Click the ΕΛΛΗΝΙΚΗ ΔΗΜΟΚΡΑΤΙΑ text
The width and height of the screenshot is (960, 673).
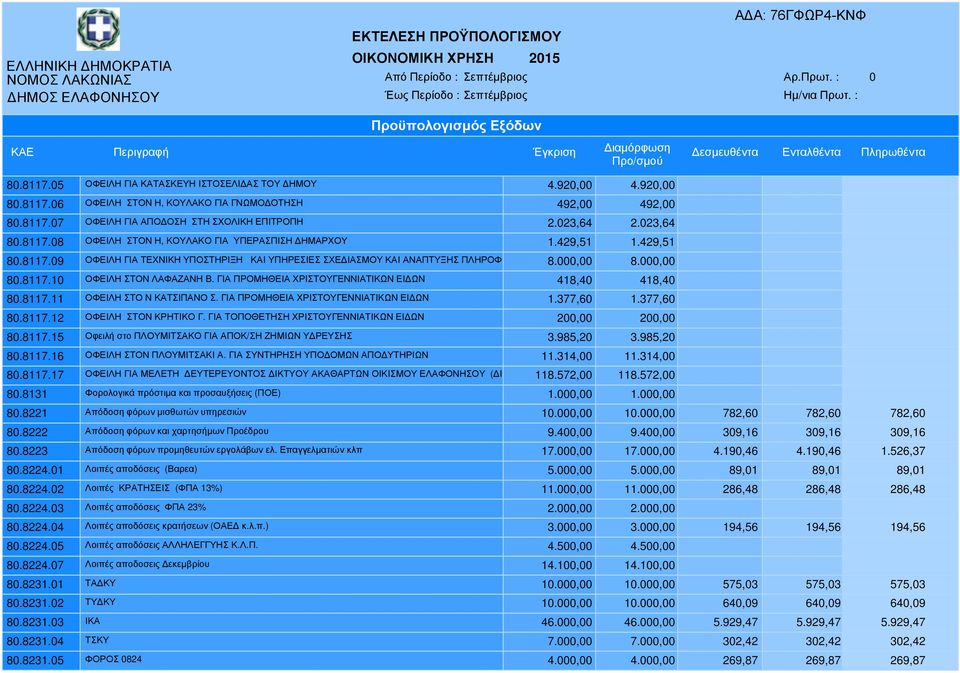click(89, 66)
